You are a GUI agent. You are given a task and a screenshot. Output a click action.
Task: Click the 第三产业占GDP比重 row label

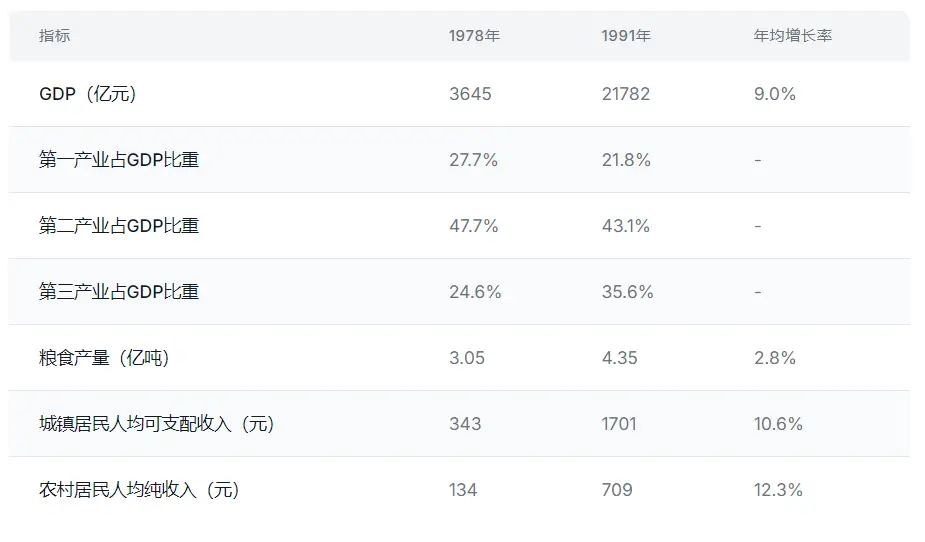pyautogui.click(x=119, y=292)
